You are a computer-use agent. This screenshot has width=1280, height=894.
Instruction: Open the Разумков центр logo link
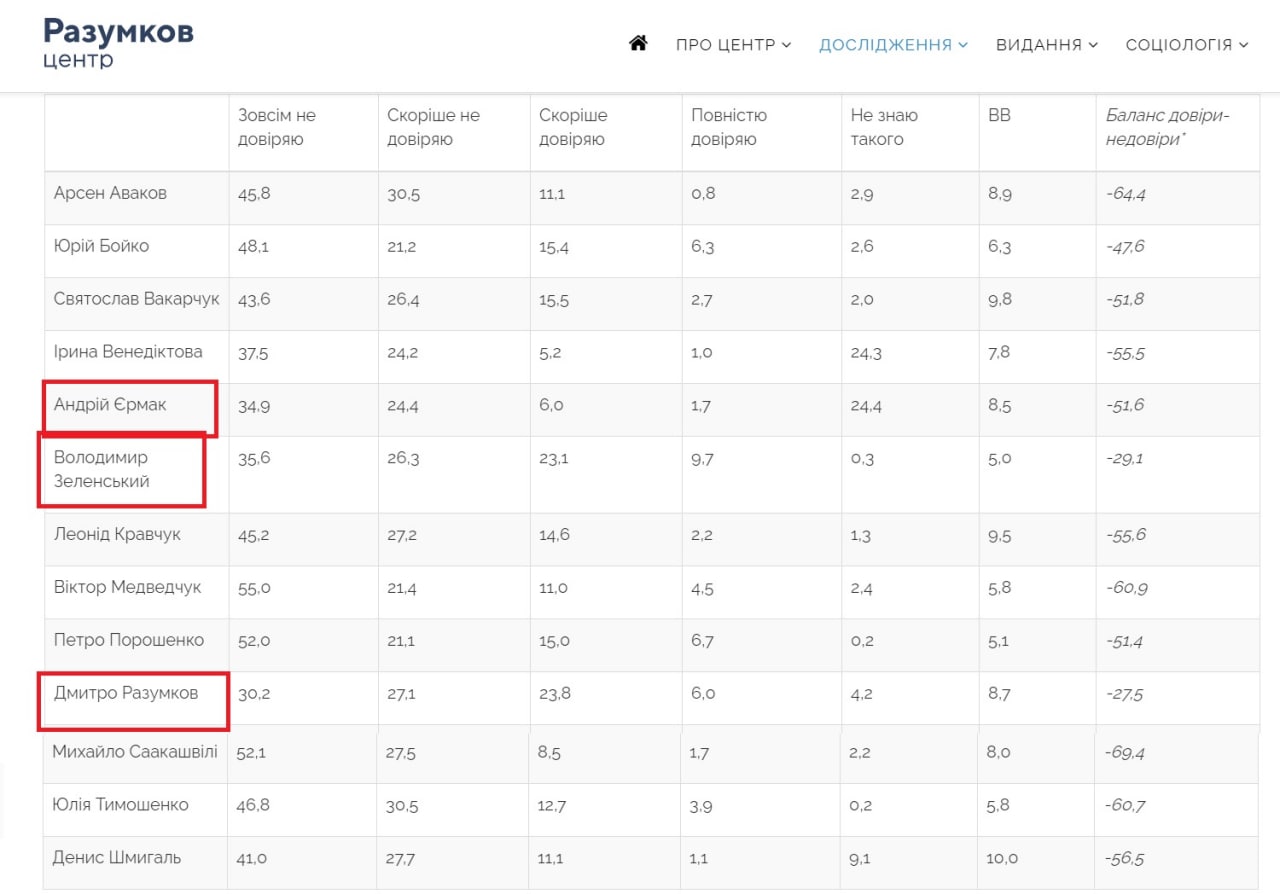click(118, 43)
